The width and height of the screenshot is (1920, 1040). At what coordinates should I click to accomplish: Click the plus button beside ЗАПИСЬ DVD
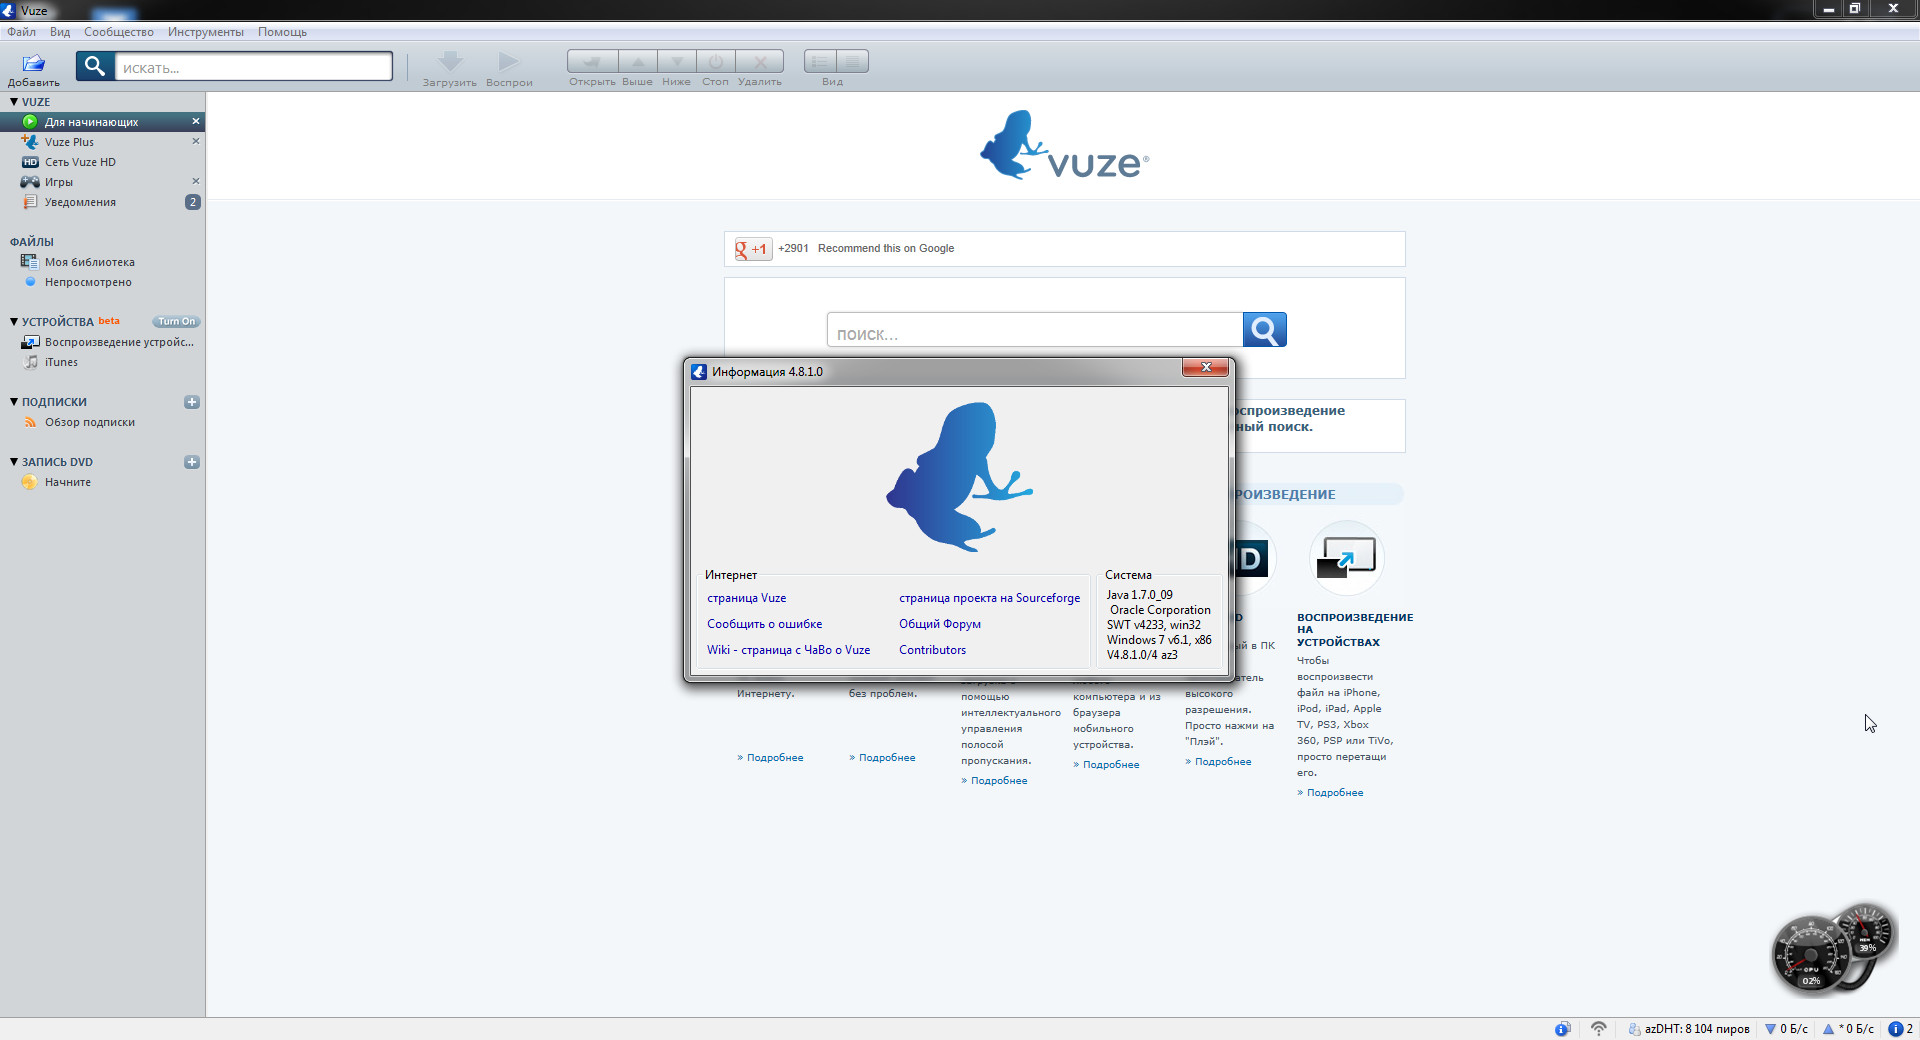coord(192,462)
